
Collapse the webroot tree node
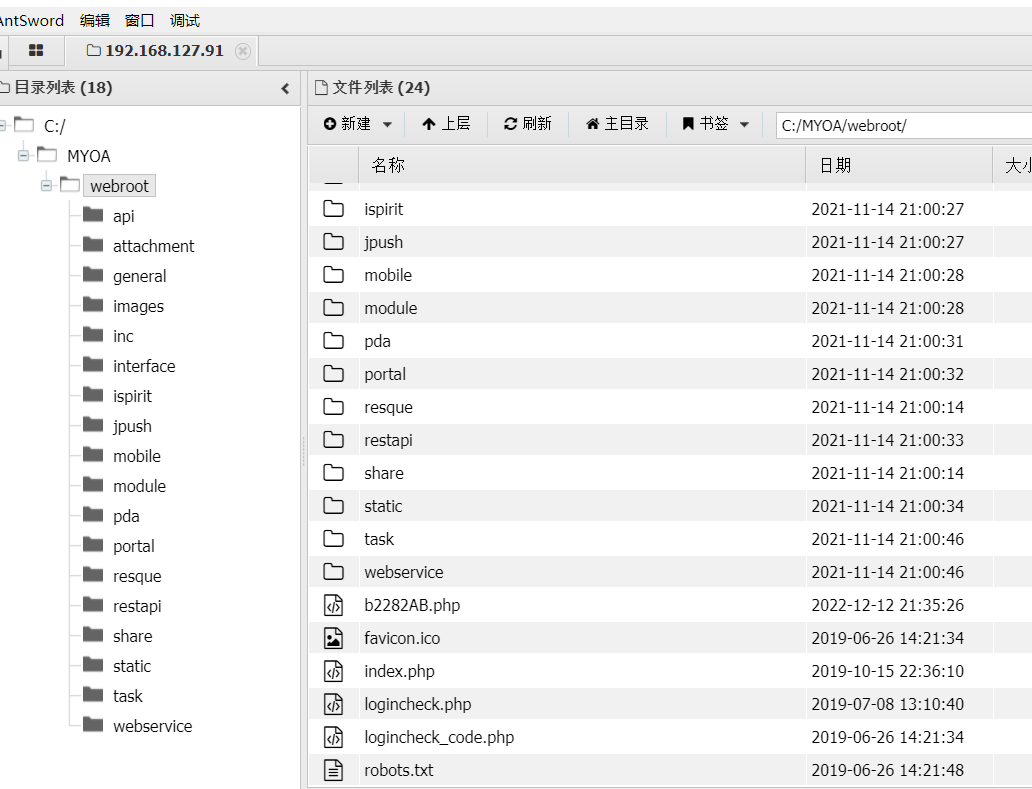pos(46,186)
